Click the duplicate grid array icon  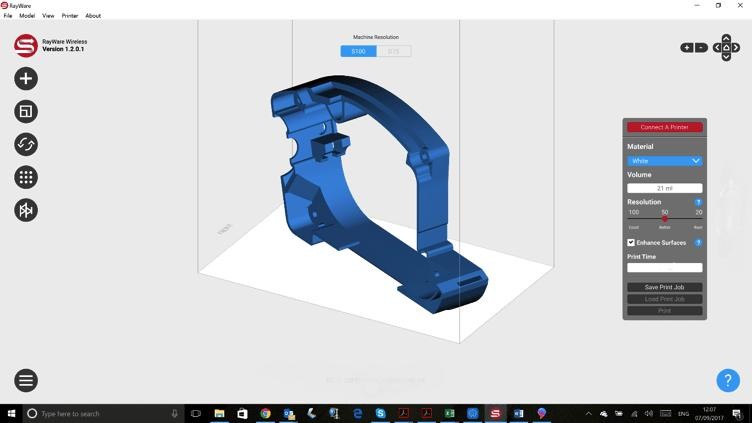[26, 177]
